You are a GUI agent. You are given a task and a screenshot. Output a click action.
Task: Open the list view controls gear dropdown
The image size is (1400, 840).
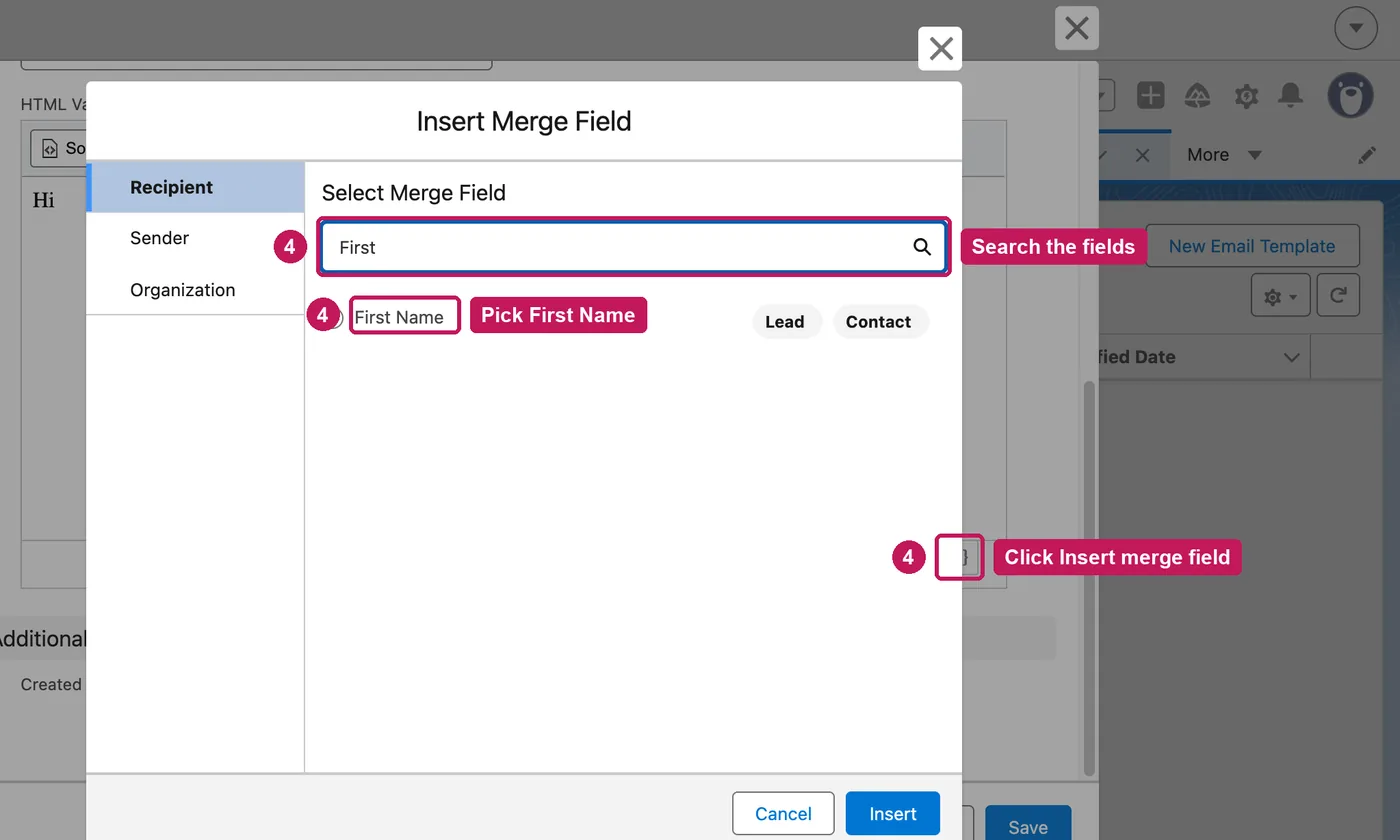click(1280, 296)
